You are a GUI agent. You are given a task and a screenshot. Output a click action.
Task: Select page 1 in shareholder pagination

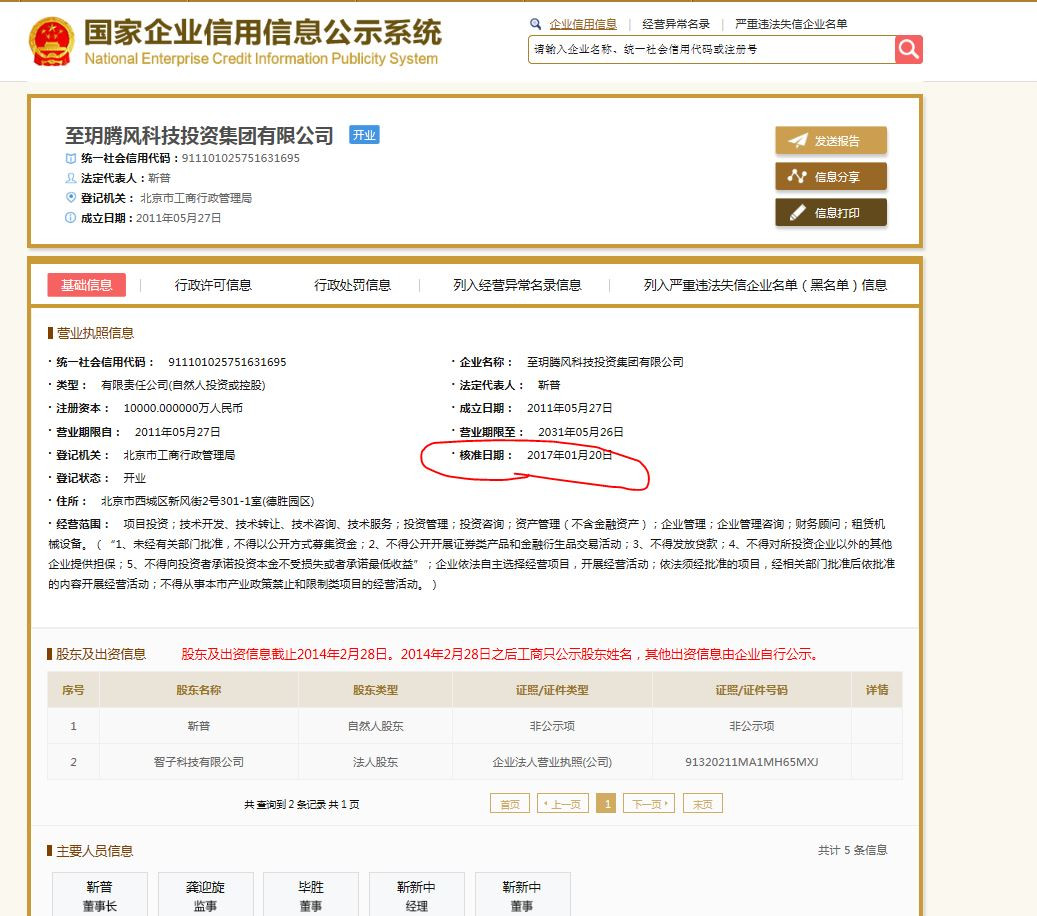pyautogui.click(x=606, y=804)
